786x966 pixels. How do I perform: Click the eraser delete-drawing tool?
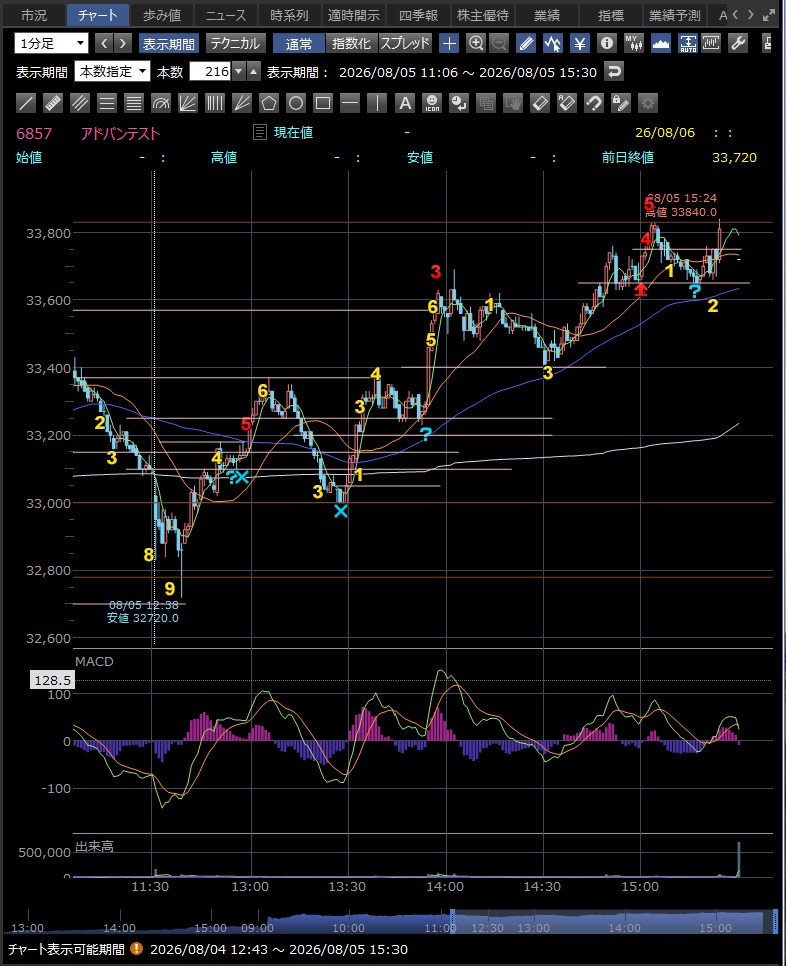[x=540, y=103]
